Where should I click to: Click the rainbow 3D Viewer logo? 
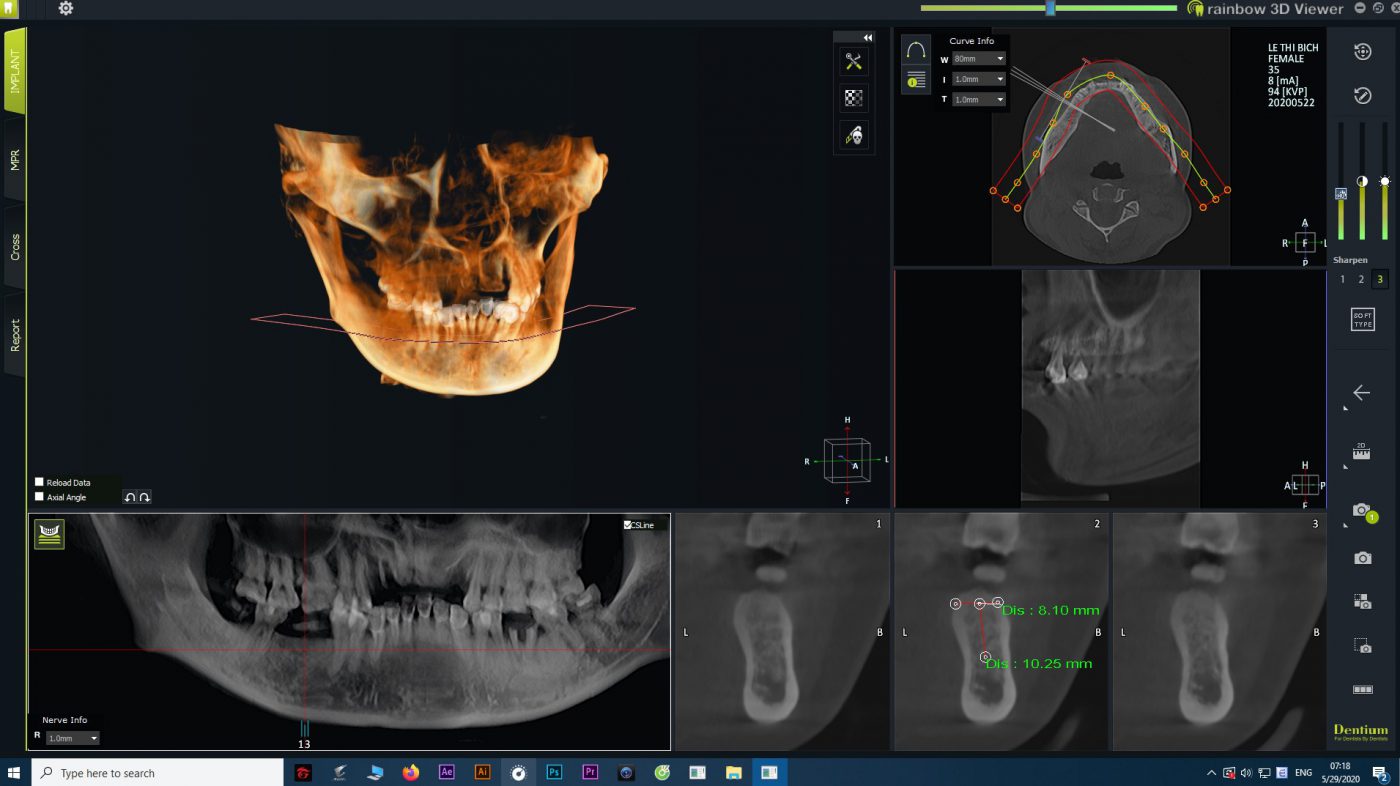pos(1265,8)
